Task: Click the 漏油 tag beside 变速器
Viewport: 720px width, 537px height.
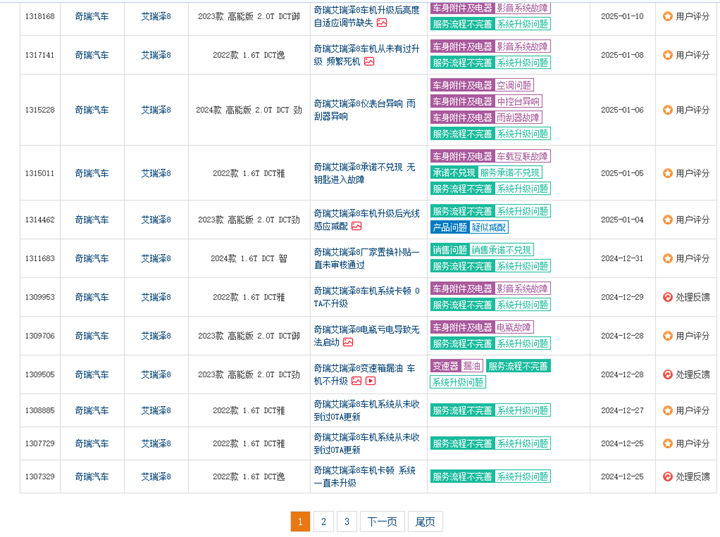Action: [x=472, y=366]
